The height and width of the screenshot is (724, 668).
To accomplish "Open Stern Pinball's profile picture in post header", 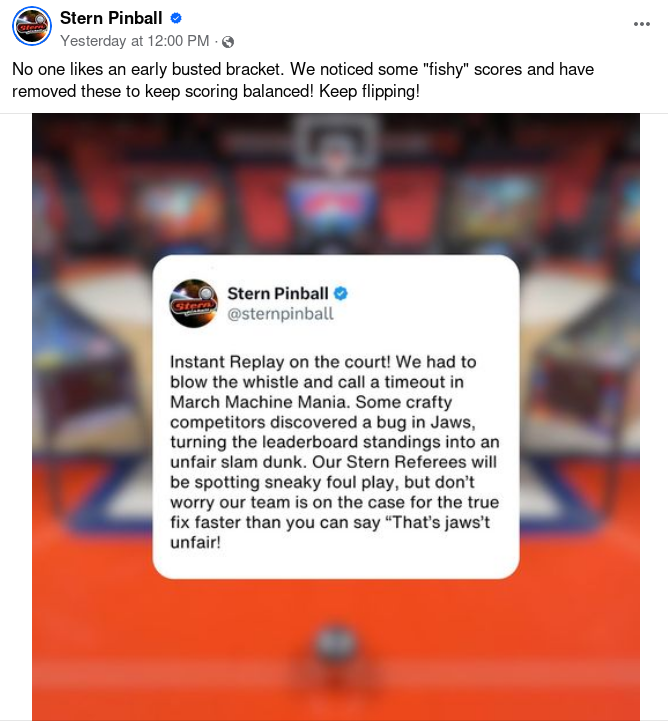I will (31, 26).
